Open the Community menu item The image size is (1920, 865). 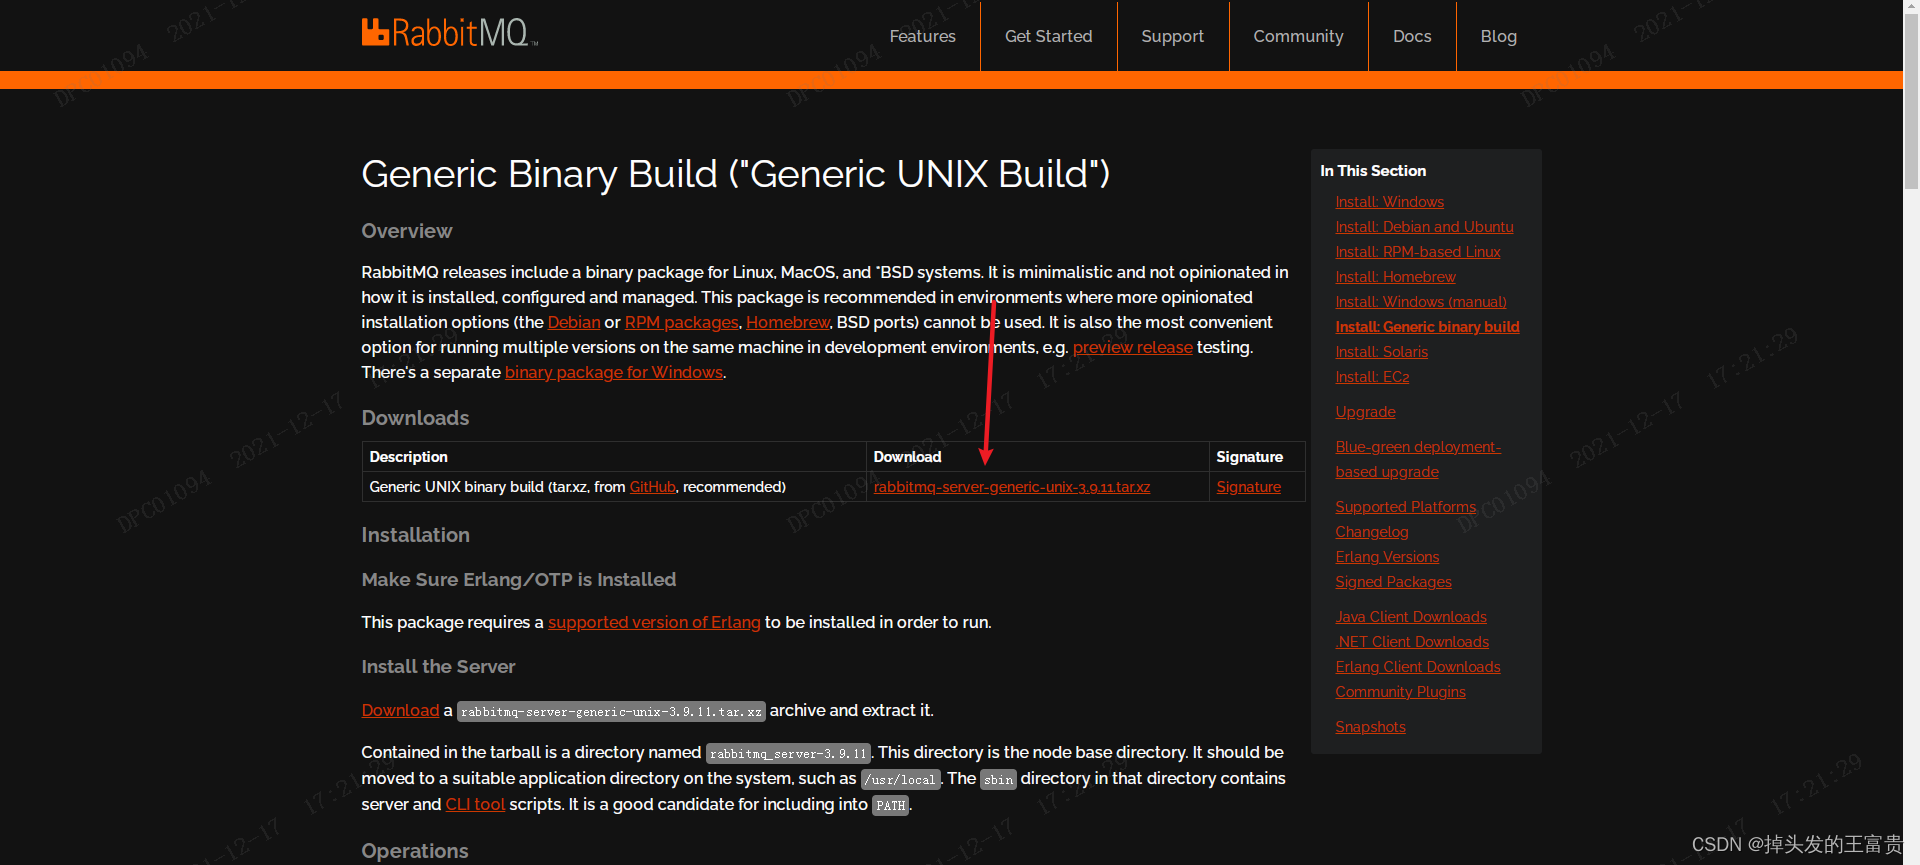(1298, 36)
